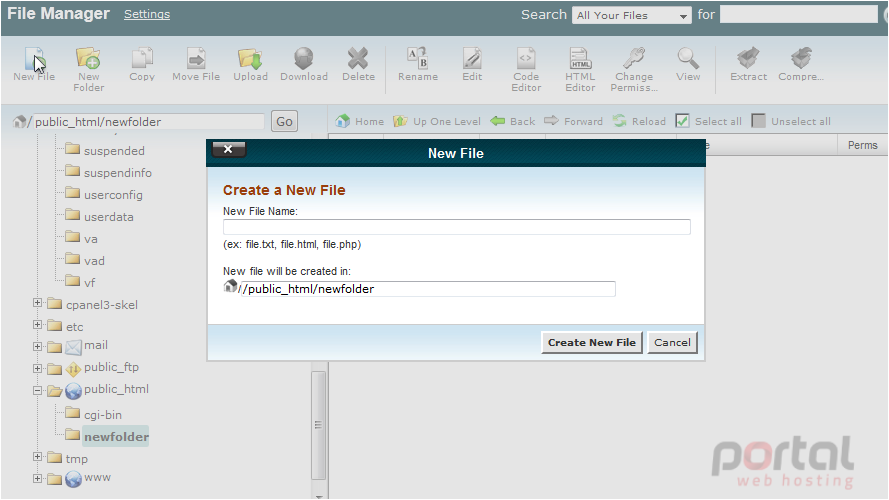The image size is (889, 500).
Task: Click the New File toolbar icon
Action: coord(34,59)
